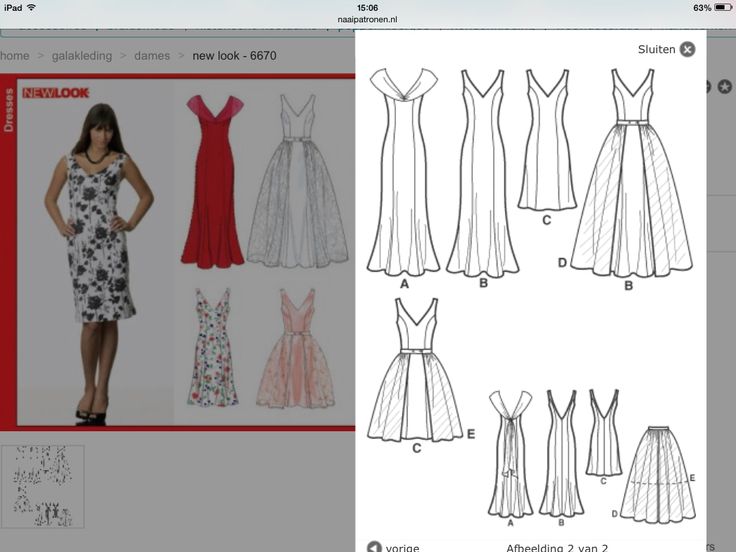
Task: Click the Afbeelding 2 van 2 caption
Action: point(557,548)
